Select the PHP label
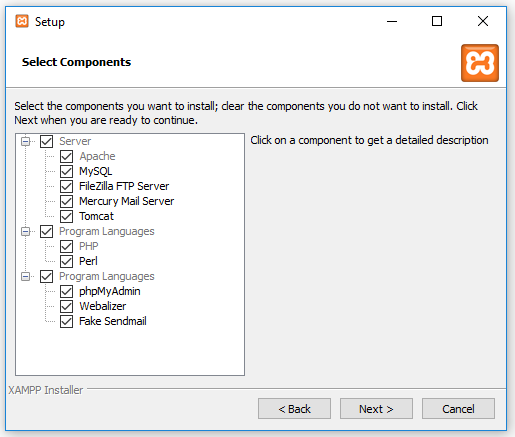515x437 pixels. pos(88,246)
